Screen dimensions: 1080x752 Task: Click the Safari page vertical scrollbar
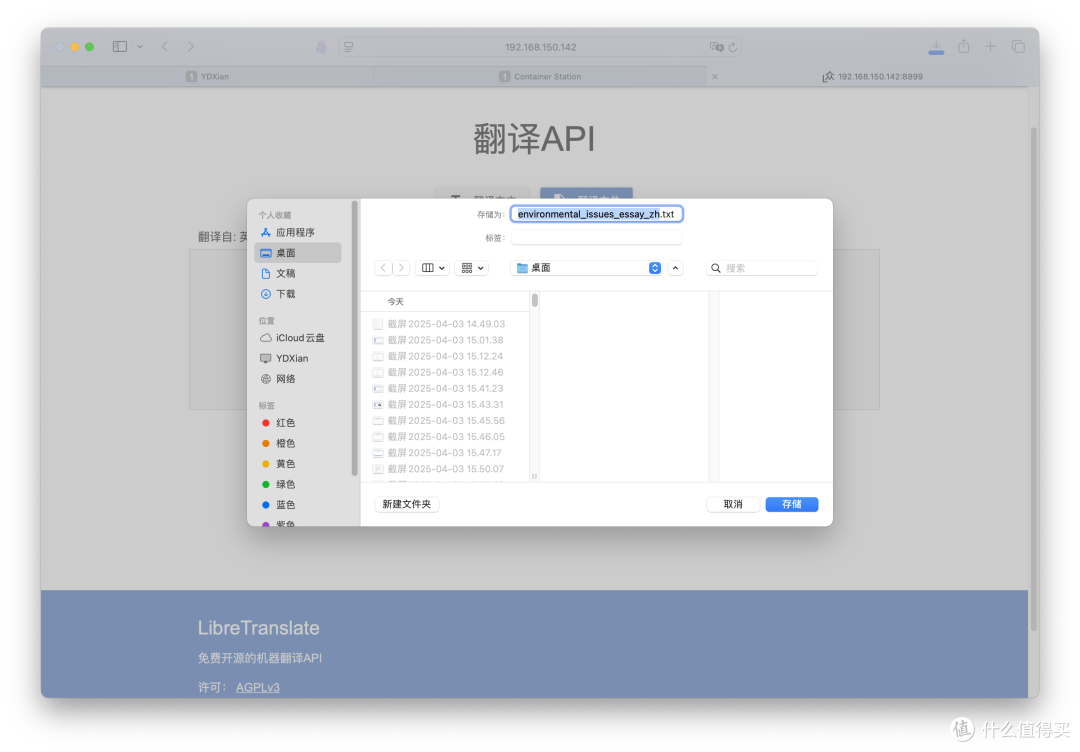coord(1033,379)
